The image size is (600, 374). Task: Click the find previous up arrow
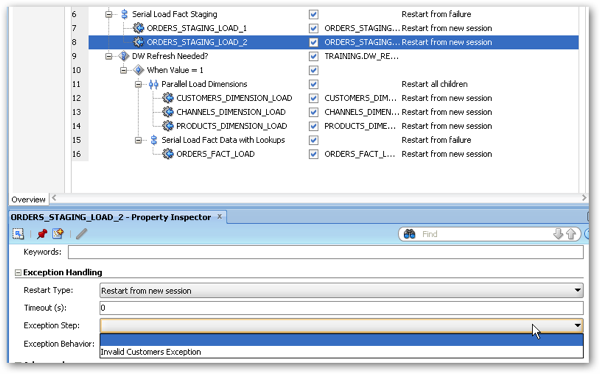(x=571, y=234)
